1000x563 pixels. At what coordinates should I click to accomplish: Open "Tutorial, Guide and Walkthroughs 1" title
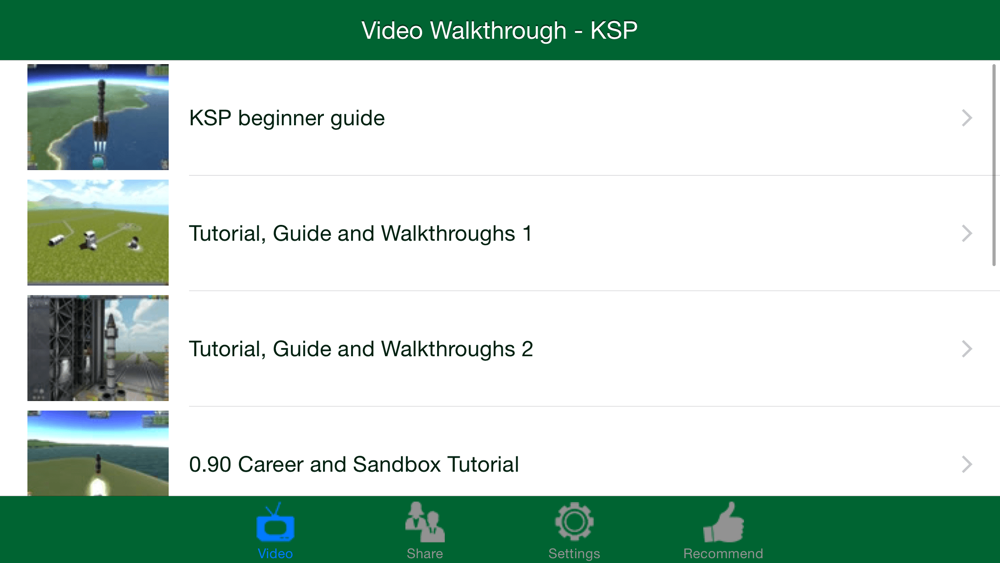click(360, 233)
